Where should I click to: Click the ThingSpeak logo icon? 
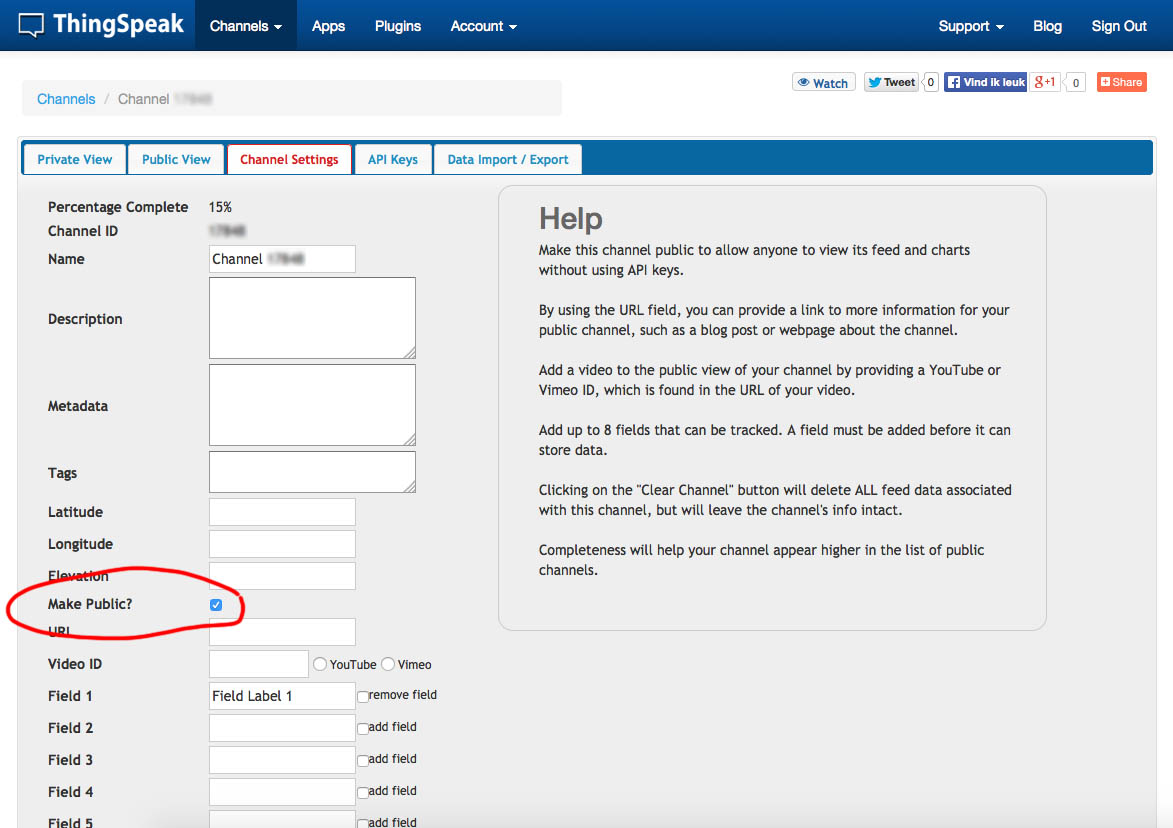click(x=31, y=25)
